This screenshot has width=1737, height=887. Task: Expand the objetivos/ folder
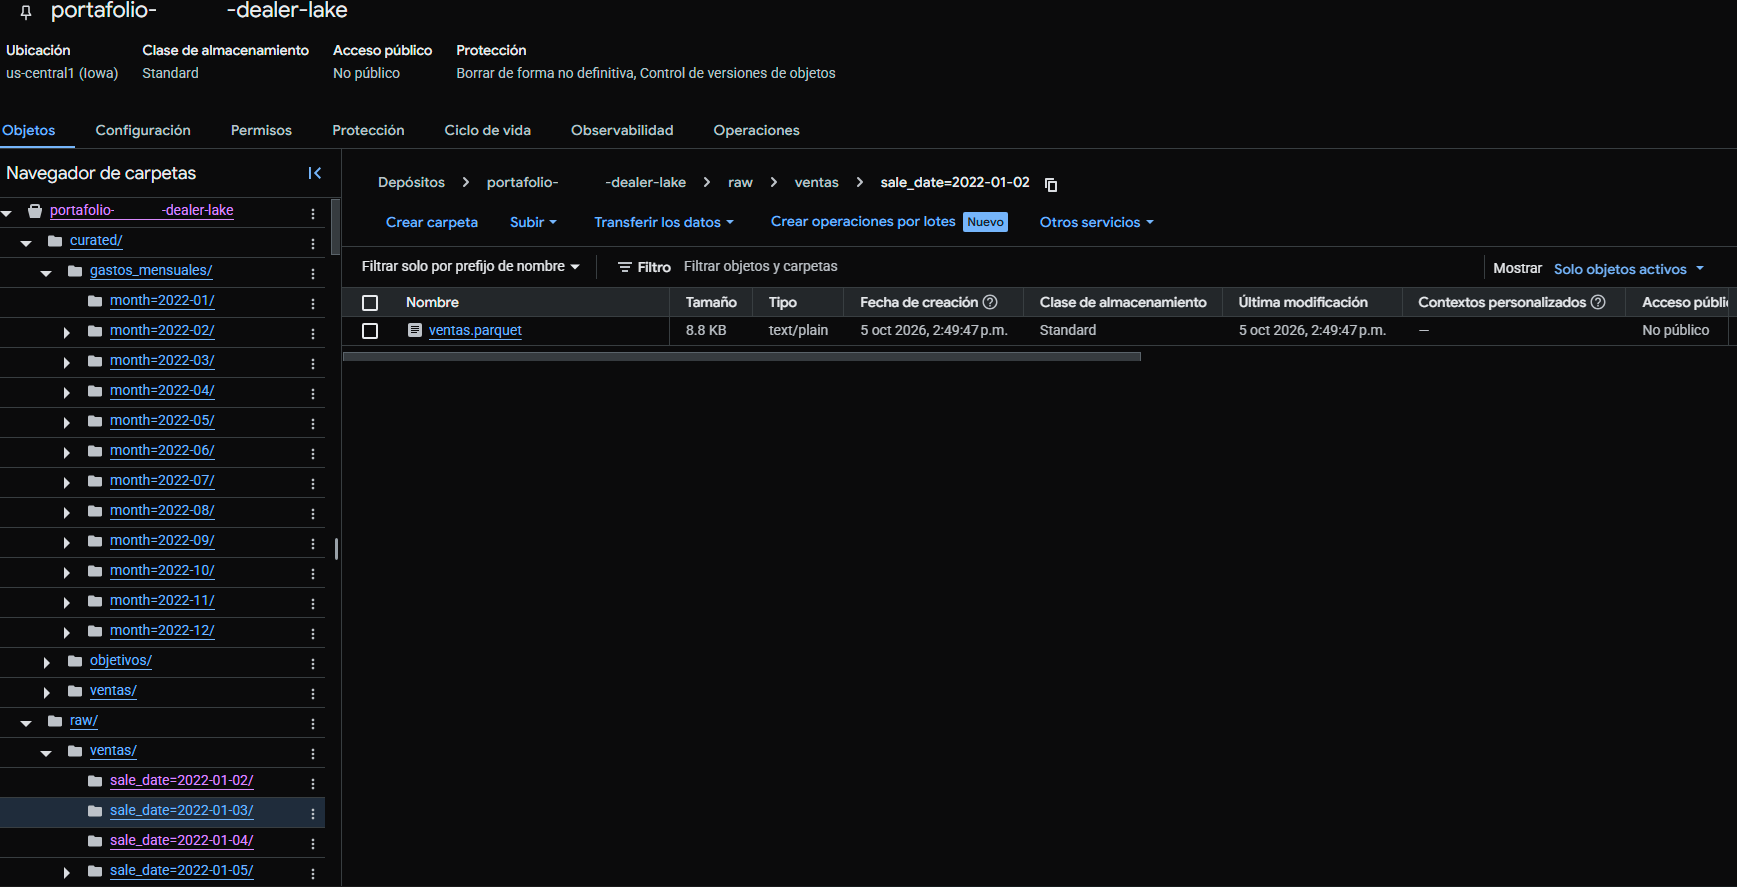(x=47, y=662)
